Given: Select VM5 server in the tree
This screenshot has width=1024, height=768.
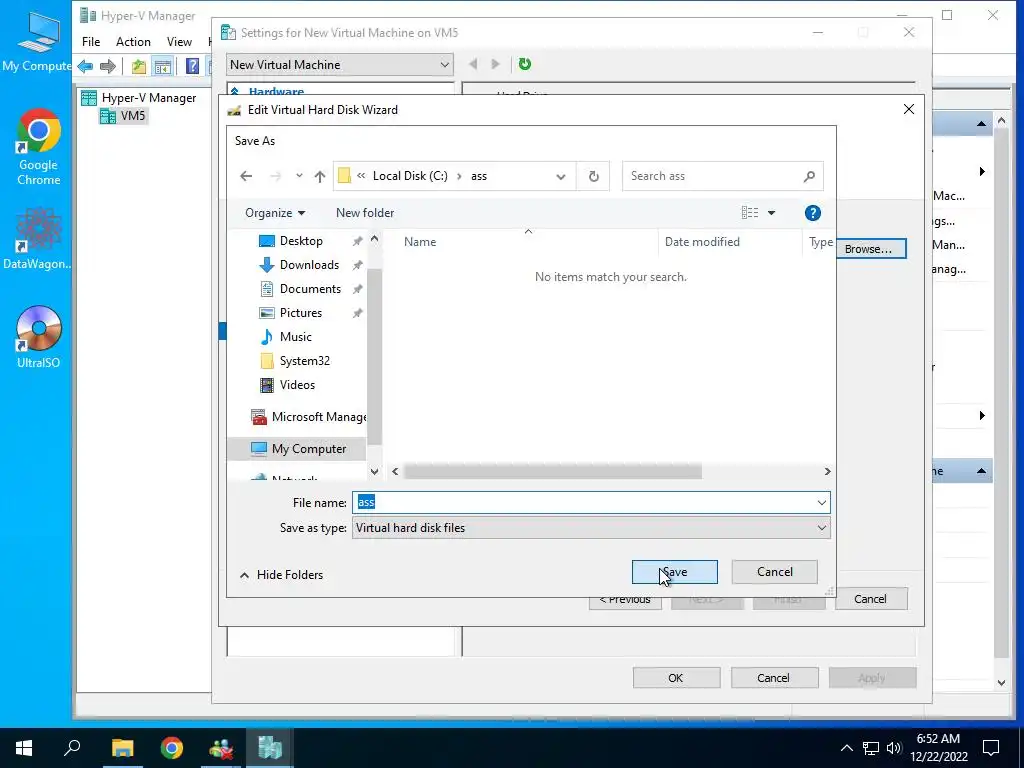Looking at the screenshot, I should coord(124,116).
